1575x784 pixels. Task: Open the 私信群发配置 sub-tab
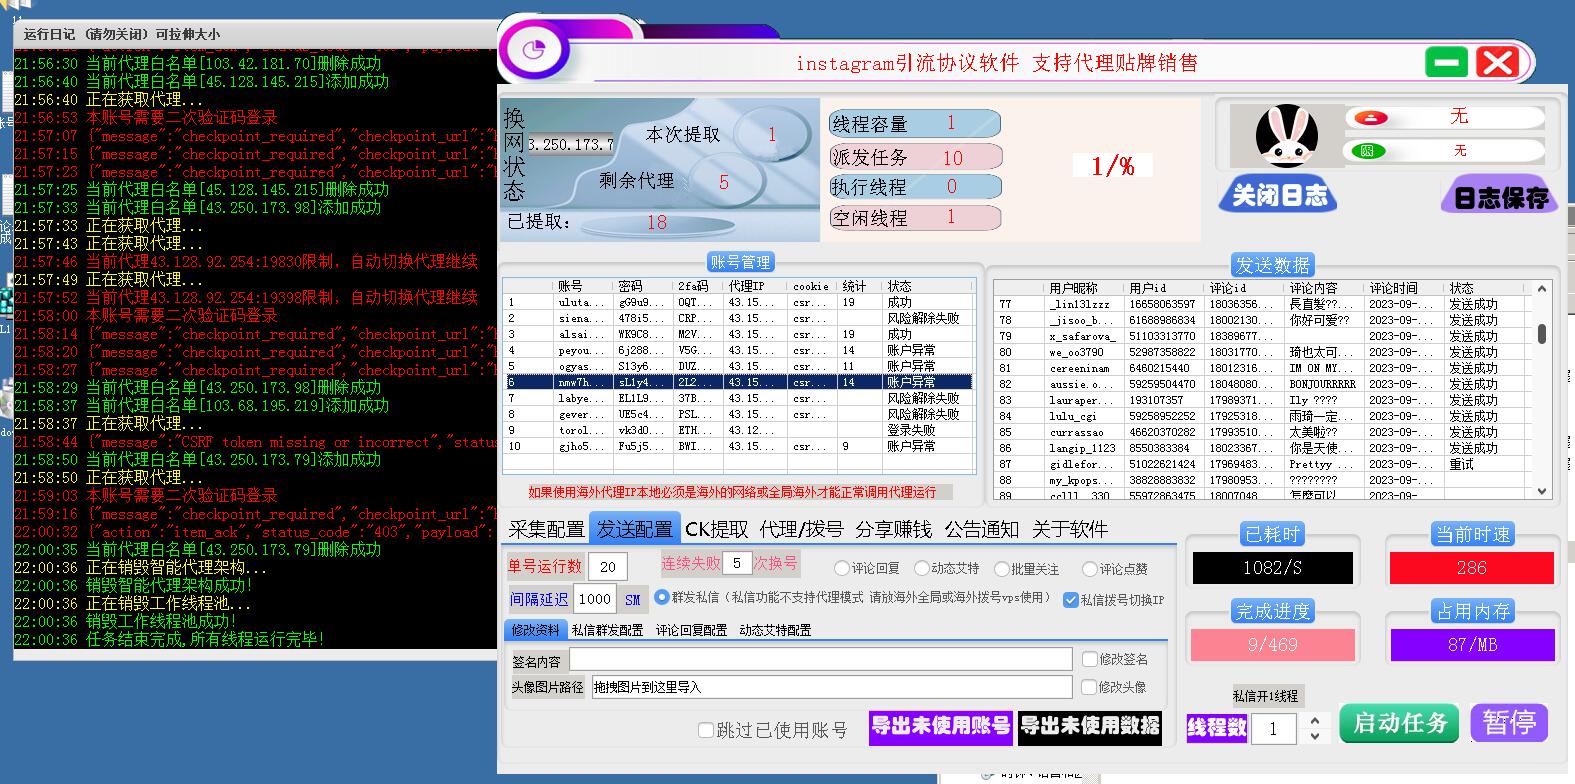pos(607,630)
